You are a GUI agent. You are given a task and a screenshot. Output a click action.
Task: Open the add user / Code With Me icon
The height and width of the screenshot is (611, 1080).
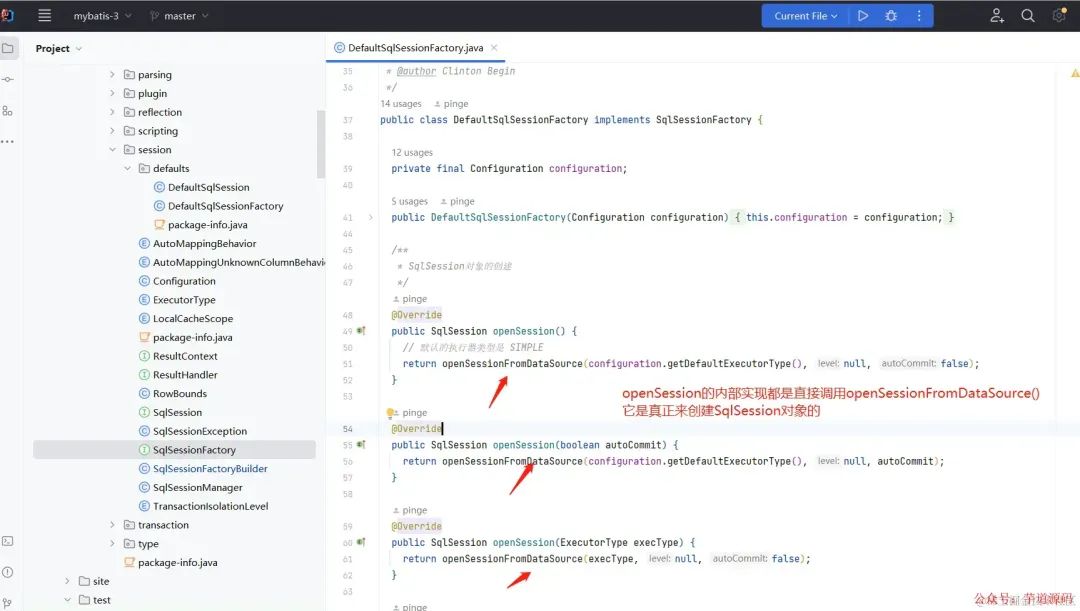997,16
